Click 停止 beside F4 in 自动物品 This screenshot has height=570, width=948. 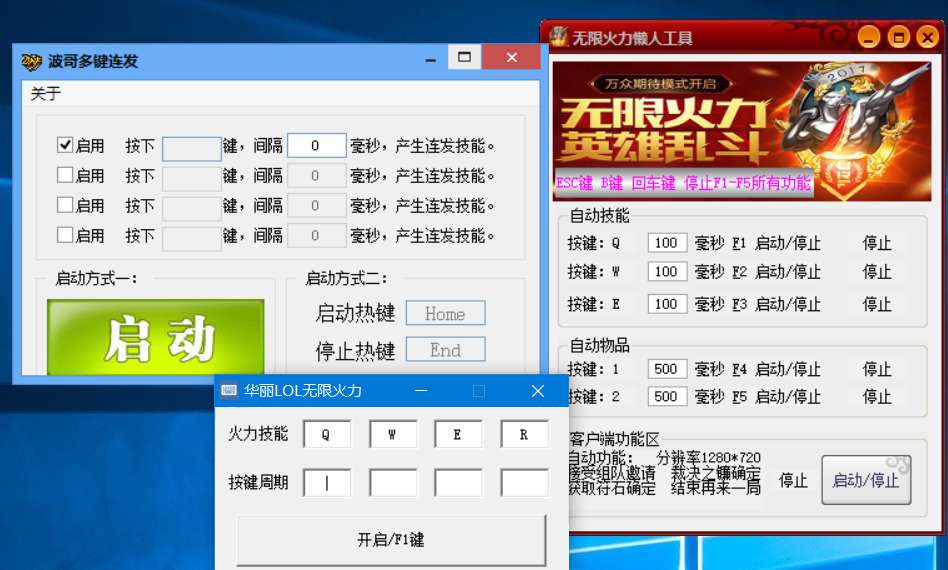[x=877, y=369]
